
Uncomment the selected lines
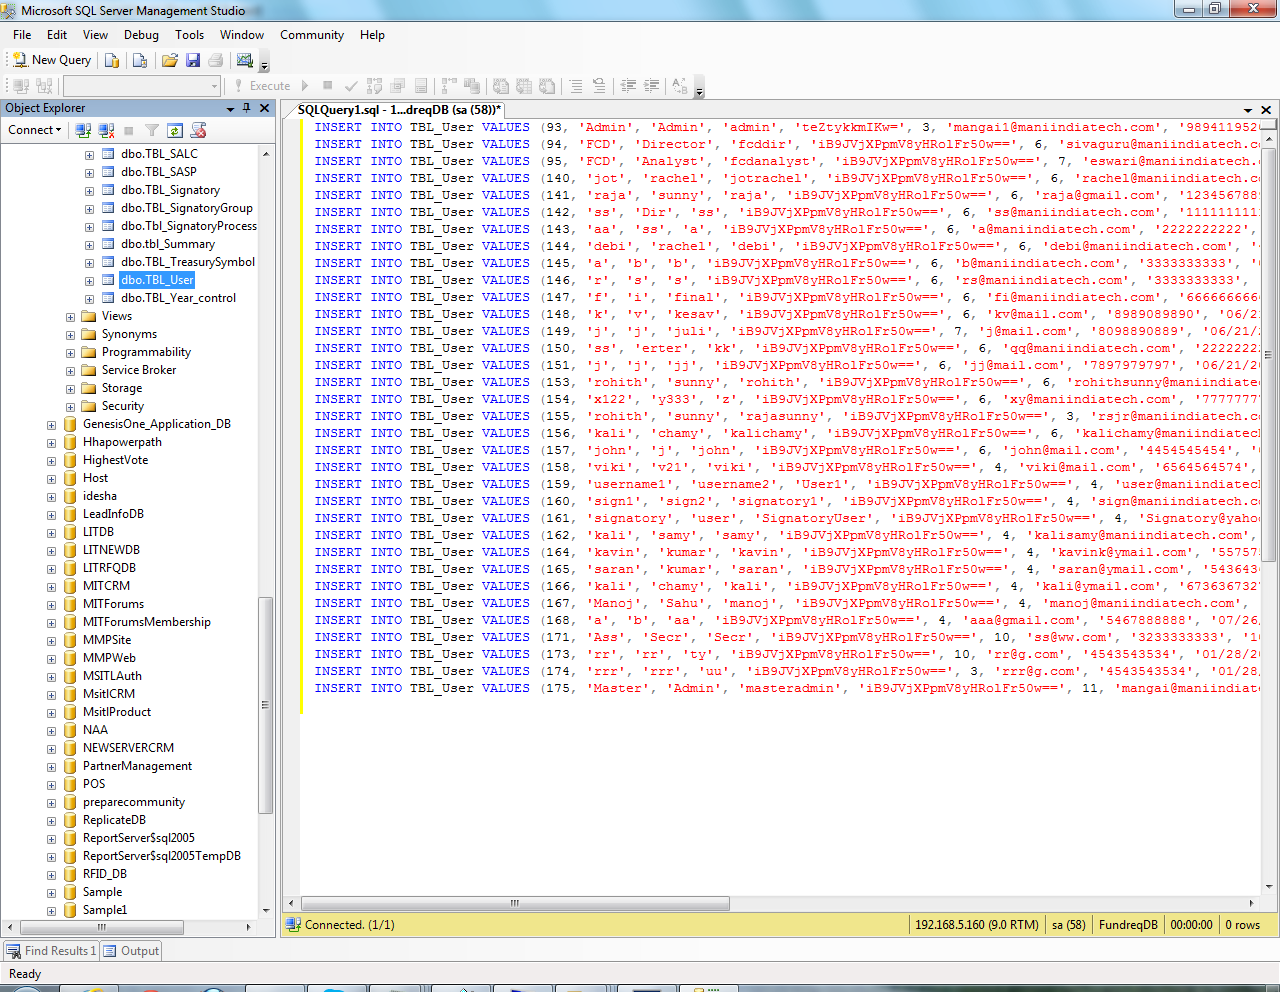(599, 86)
